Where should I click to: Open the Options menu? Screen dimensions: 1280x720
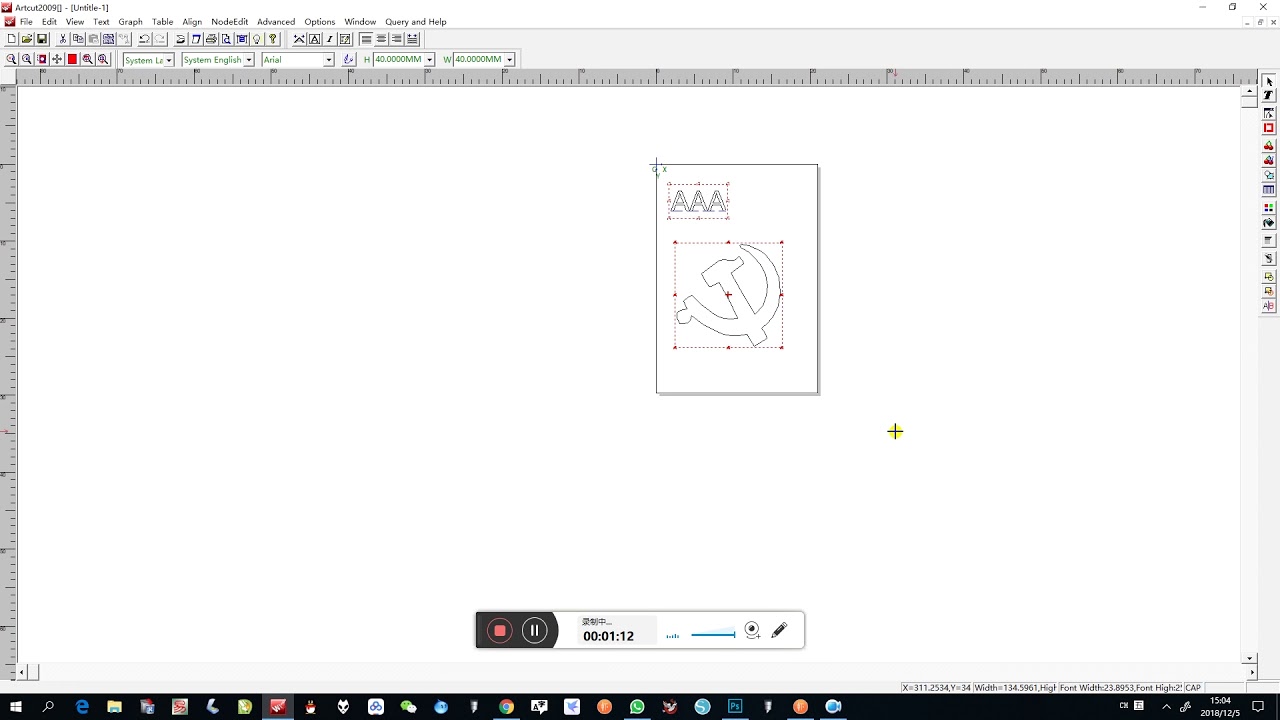pyautogui.click(x=320, y=21)
